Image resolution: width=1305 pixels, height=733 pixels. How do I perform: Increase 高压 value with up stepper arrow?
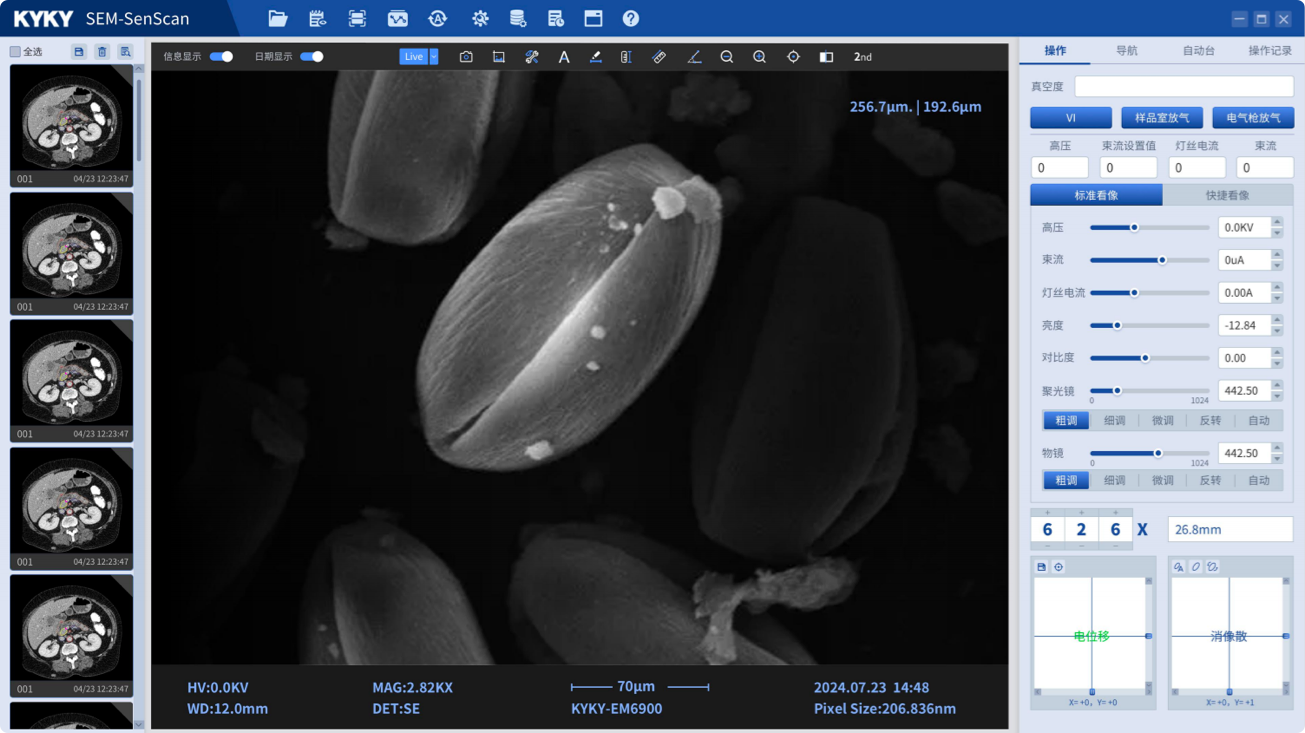click(x=1277, y=222)
